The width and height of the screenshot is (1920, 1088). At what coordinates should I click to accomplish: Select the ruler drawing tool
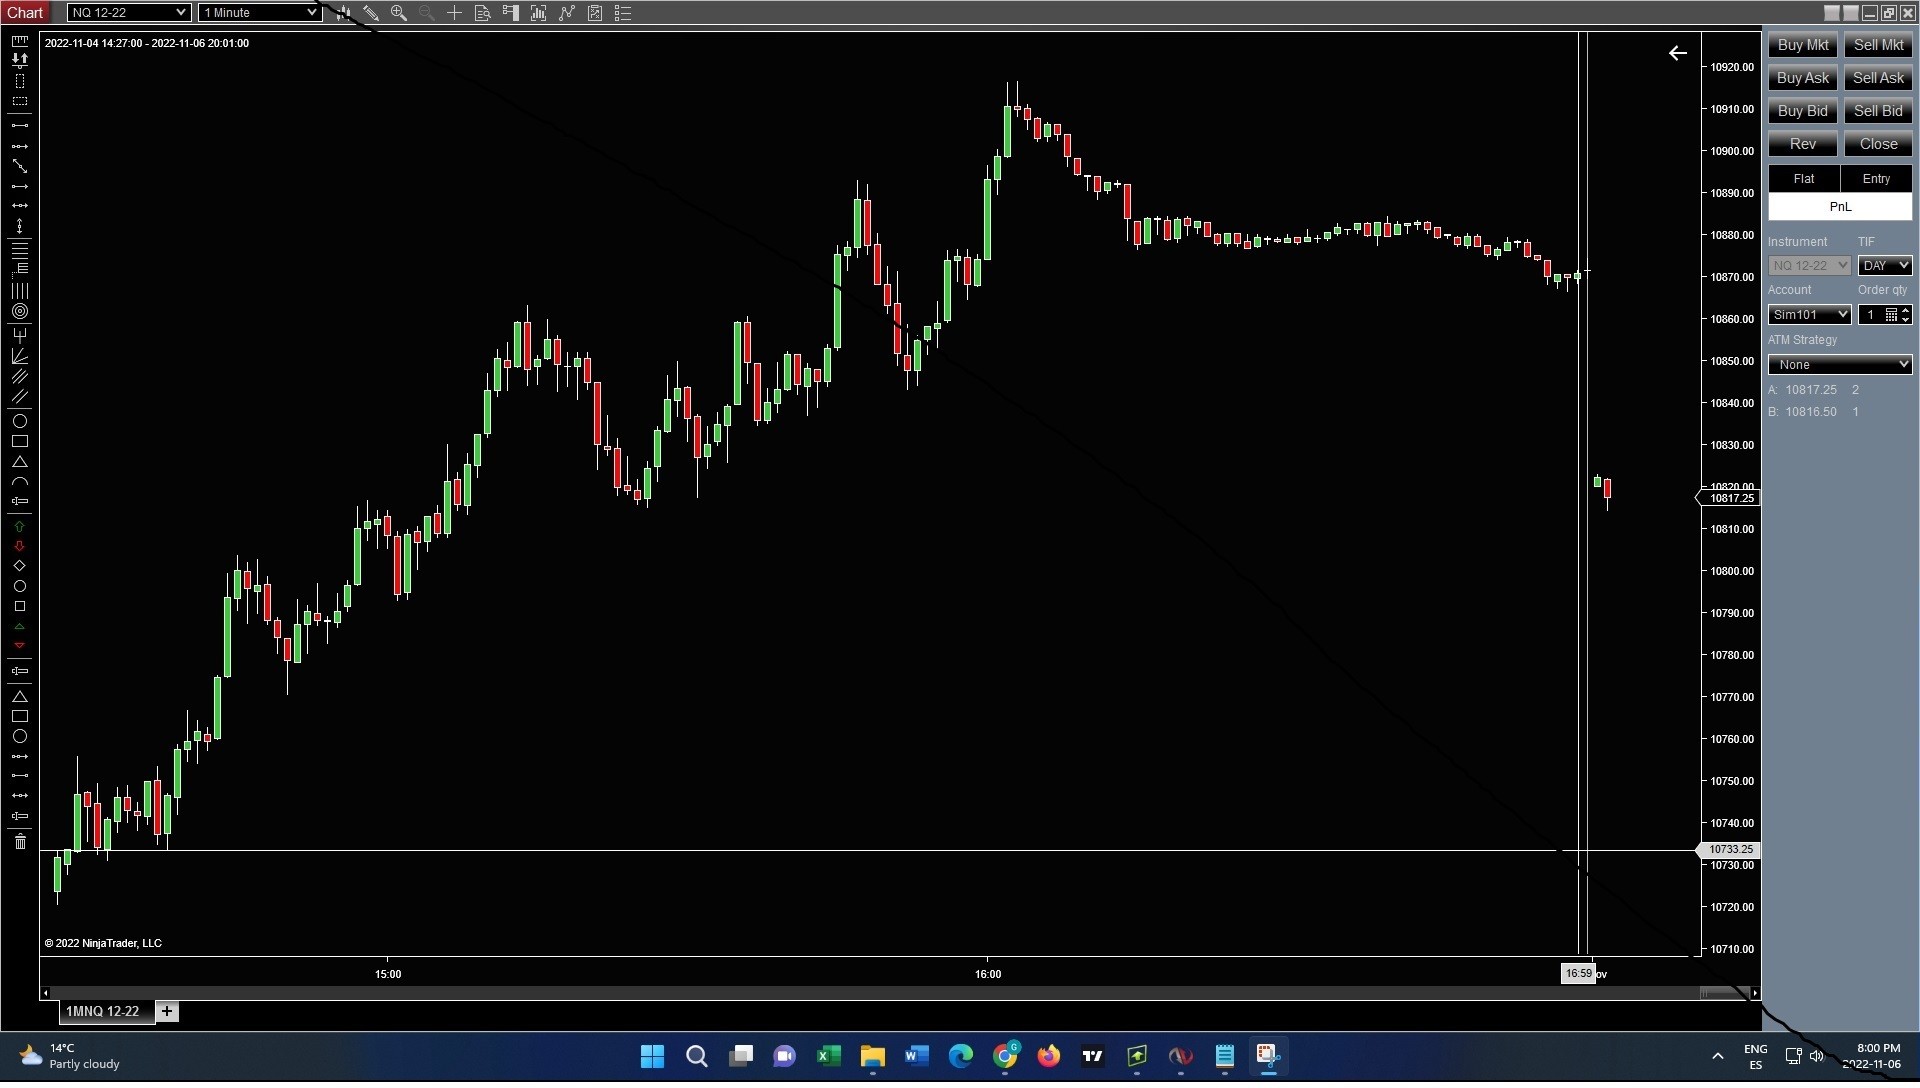click(19, 41)
